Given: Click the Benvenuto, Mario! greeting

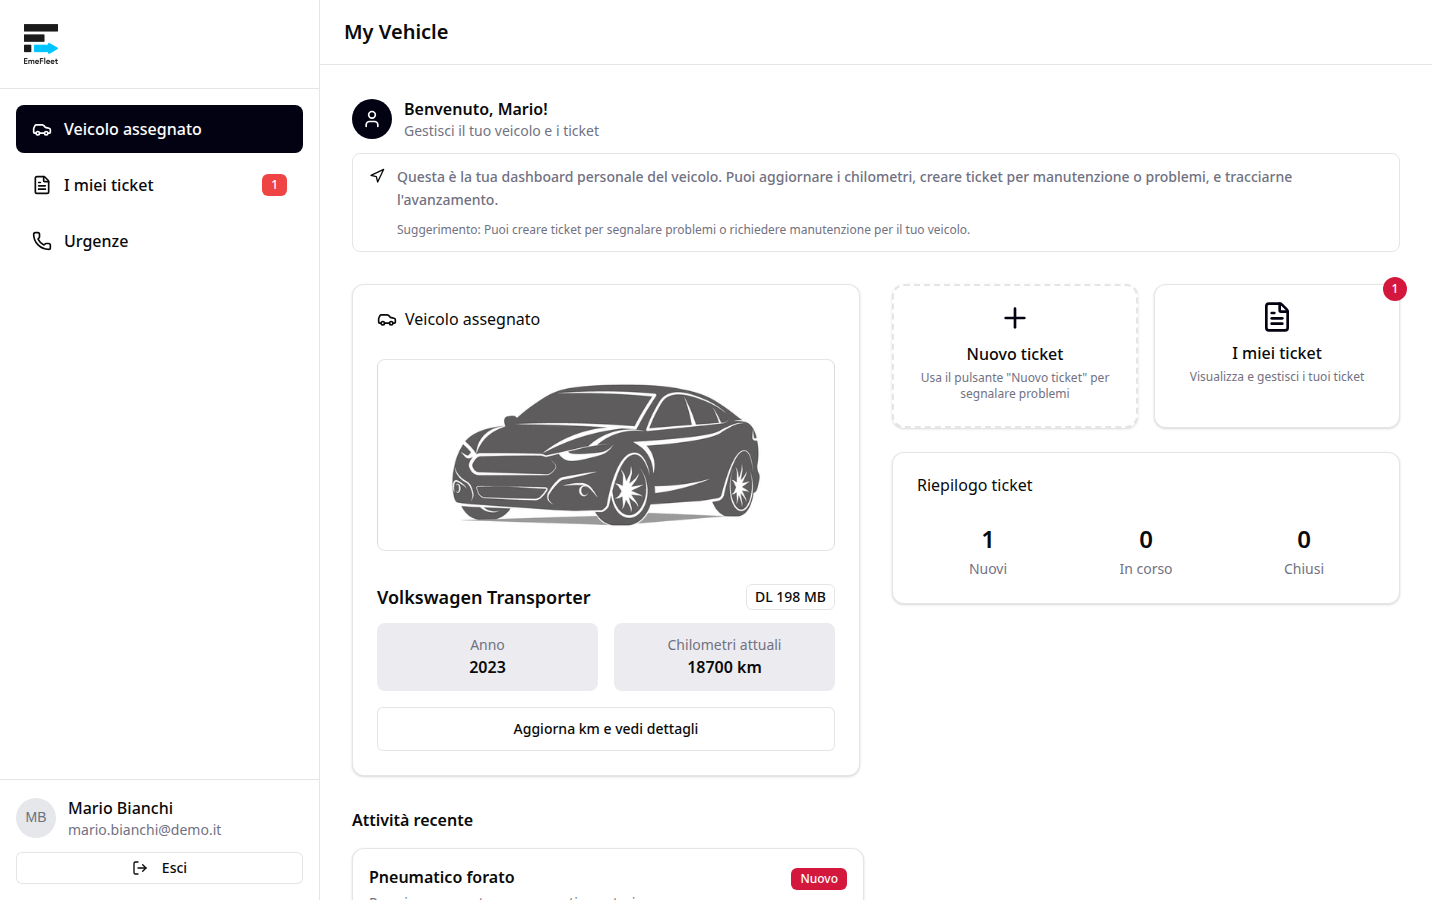Looking at the screenshot, I should [x=476, y=109].
